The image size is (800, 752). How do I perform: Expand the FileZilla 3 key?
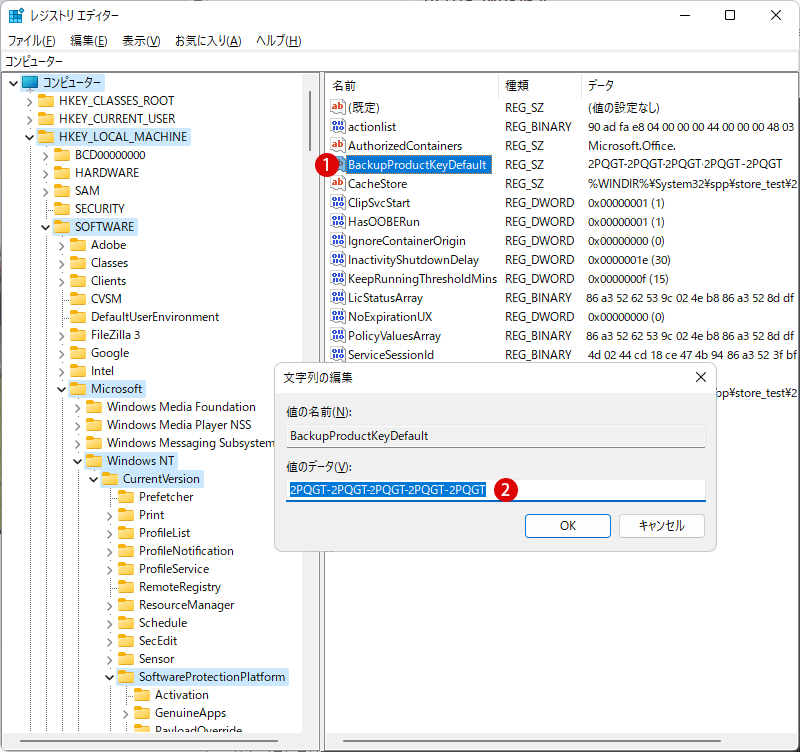(62, 335)
